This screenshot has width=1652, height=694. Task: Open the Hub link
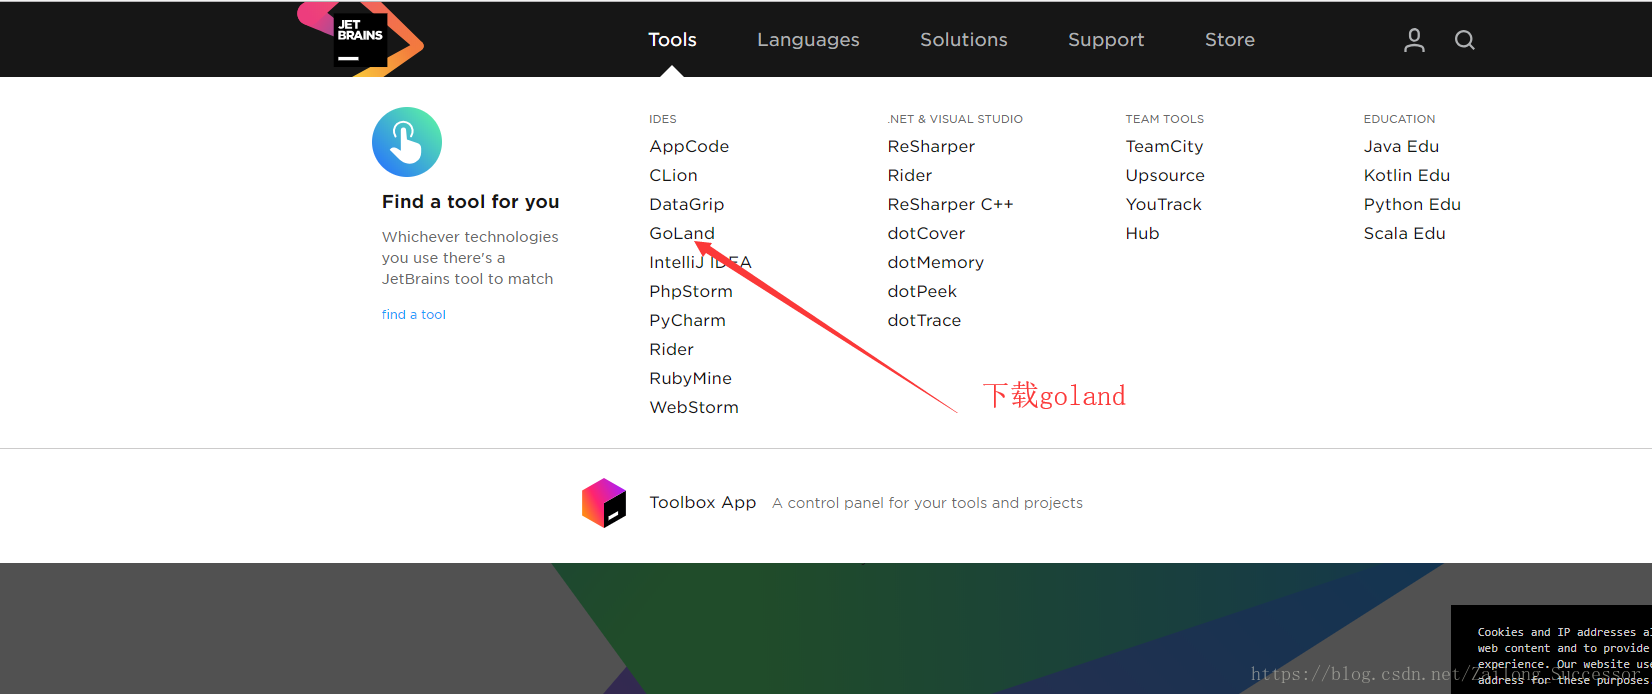click(1142, 233)
